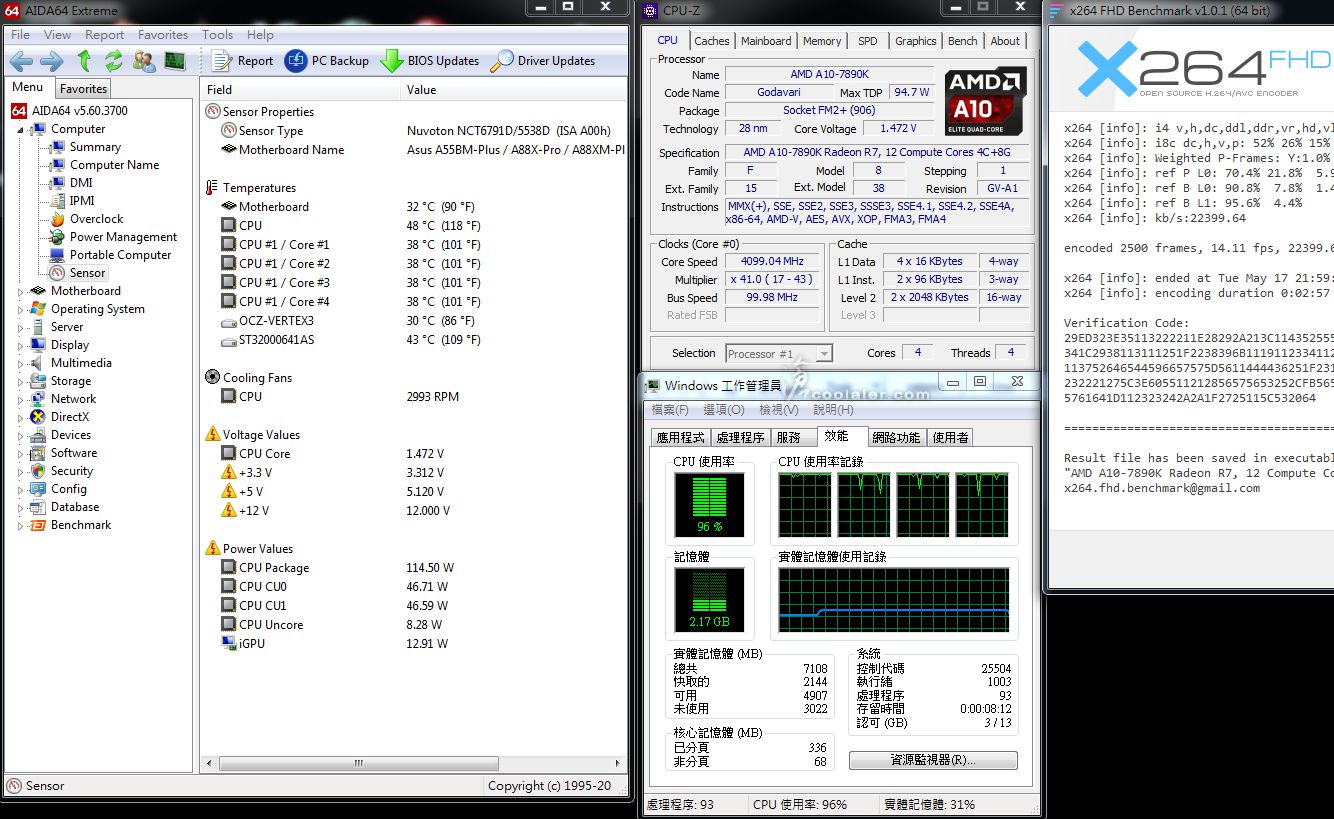Switch to the Memory tab in CPU-Z

tap(821, 41)
